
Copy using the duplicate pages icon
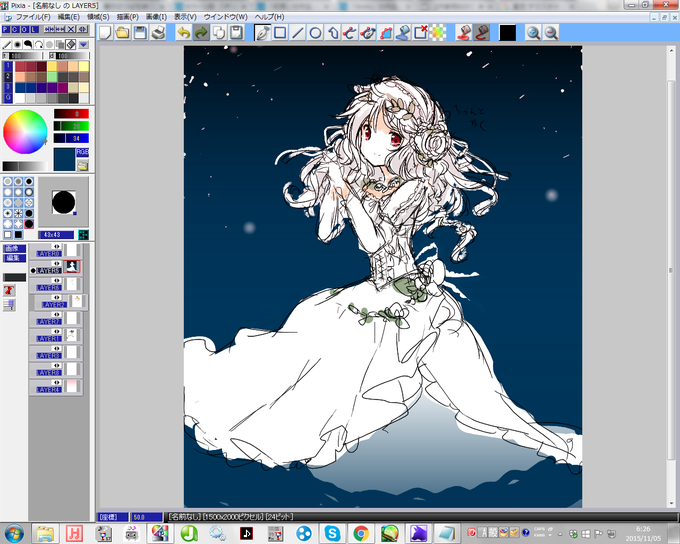pos(219,33)
